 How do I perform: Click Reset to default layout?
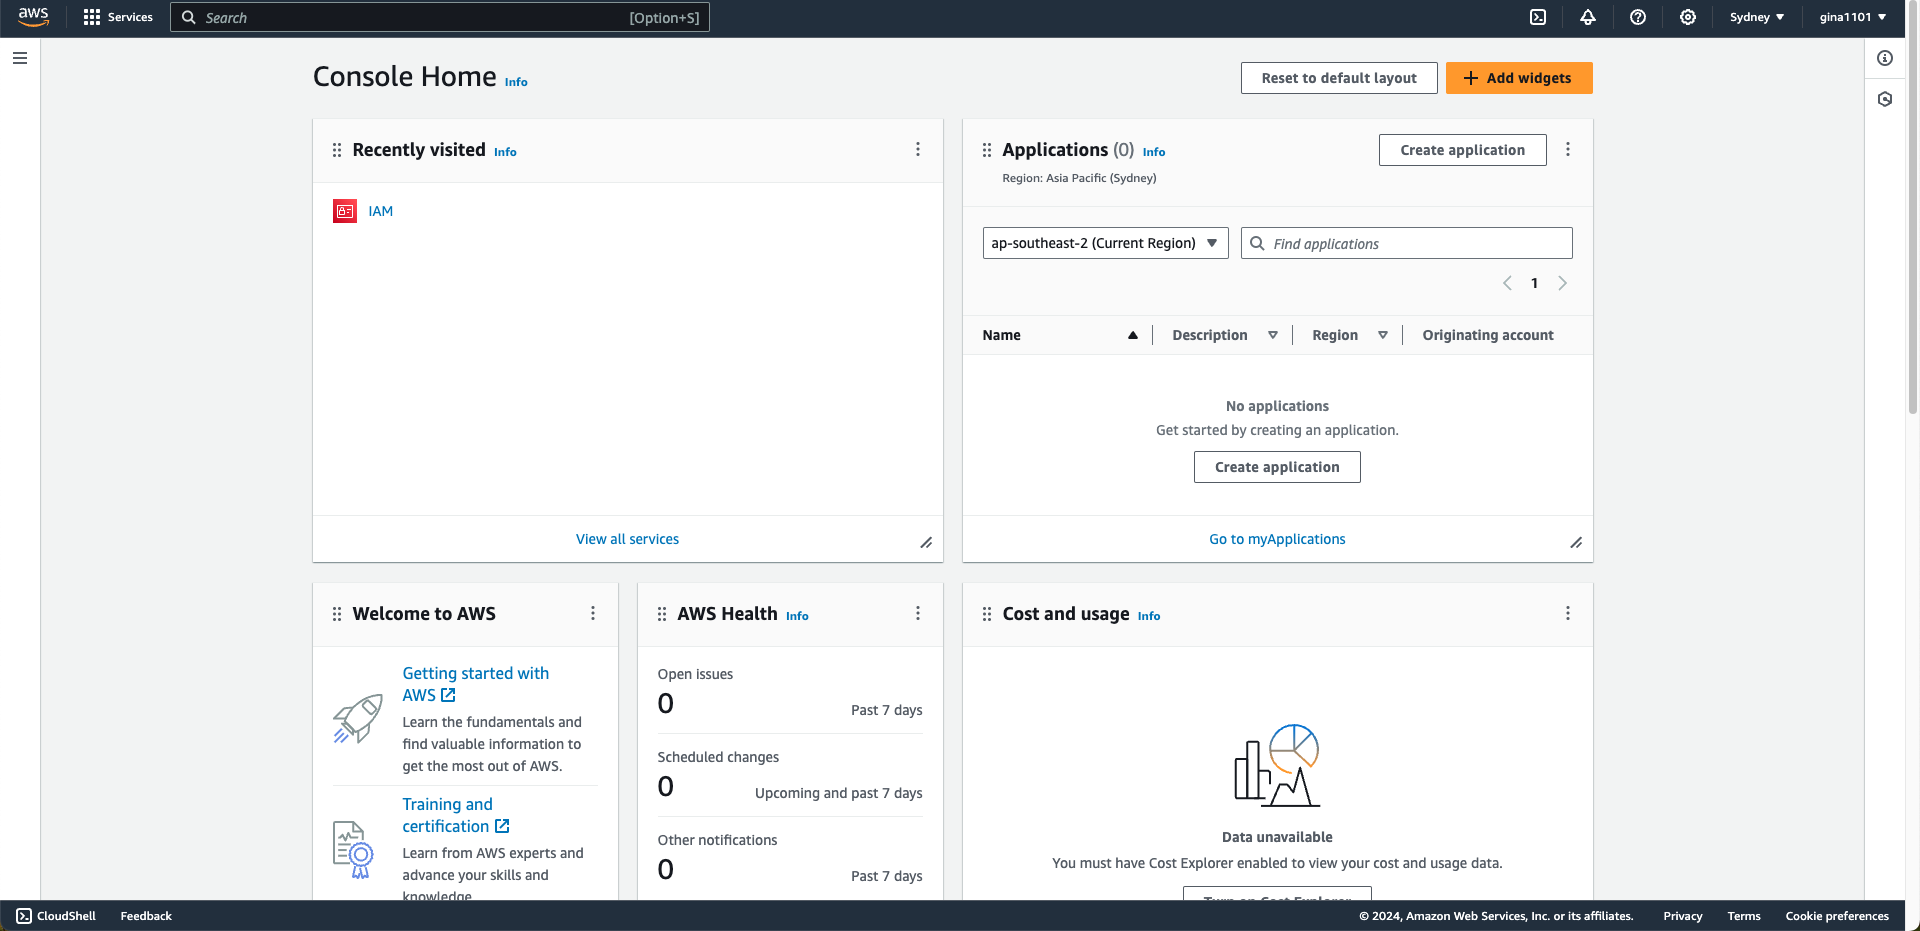(1339, 78)
